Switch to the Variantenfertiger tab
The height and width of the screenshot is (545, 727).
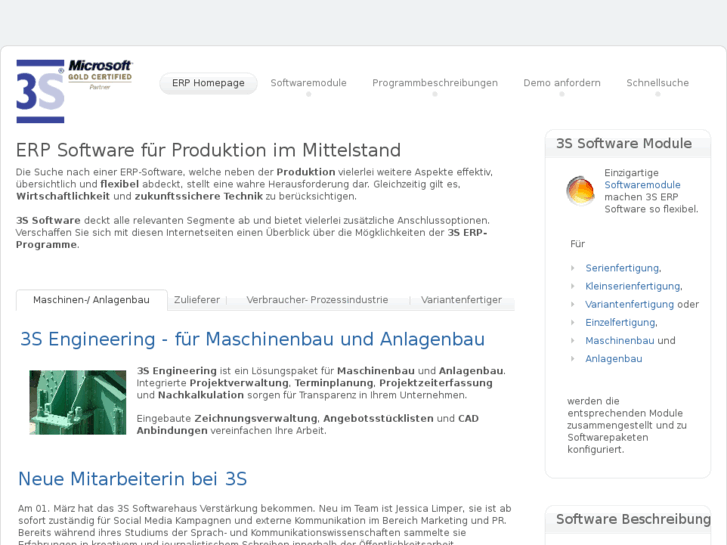click(x=461, y=300)
